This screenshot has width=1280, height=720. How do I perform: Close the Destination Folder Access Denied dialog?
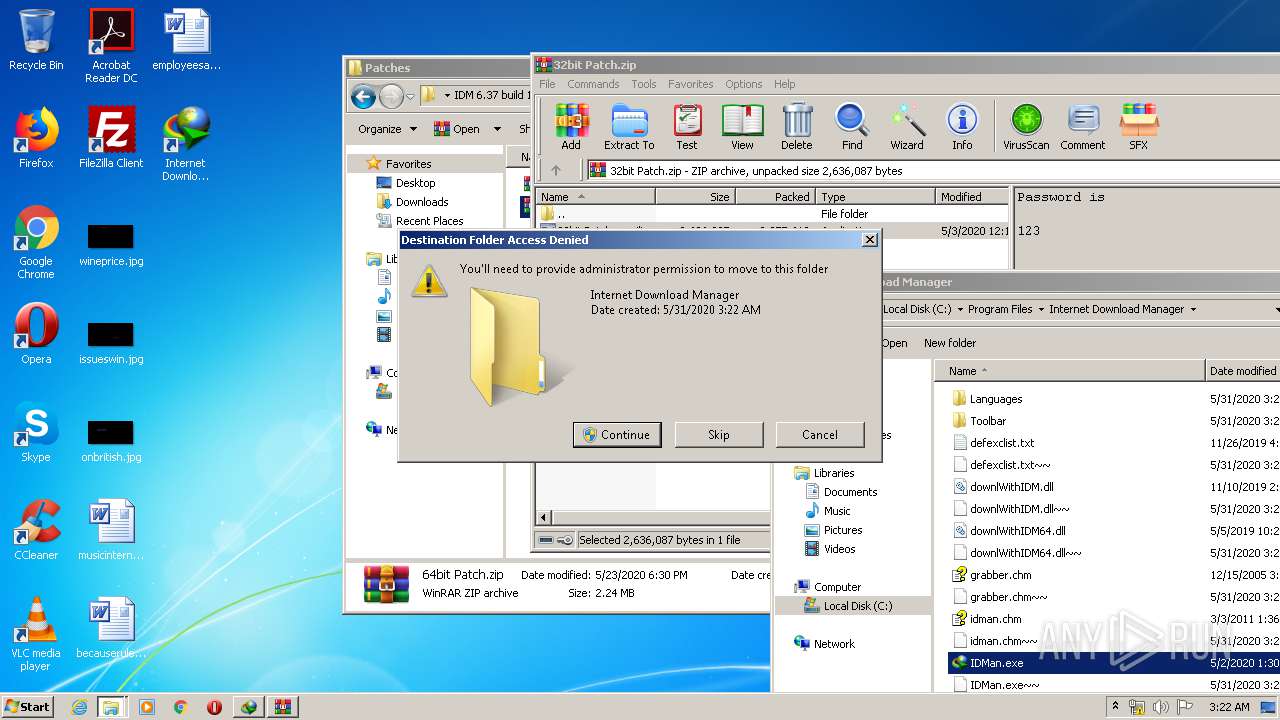point(870,240)
